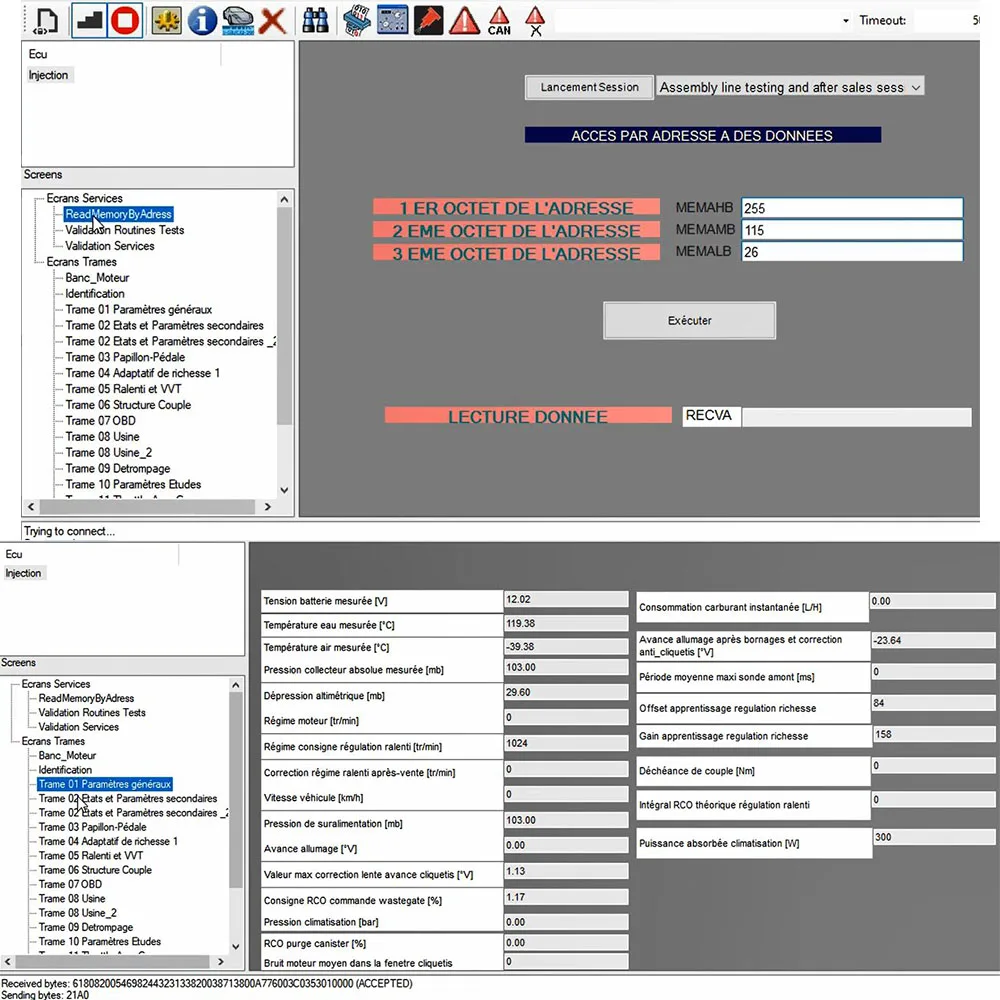Select Trame 07 OBD in upper Screens tree
Viewport: 1000px width, 1000px height.
point(100,421)
